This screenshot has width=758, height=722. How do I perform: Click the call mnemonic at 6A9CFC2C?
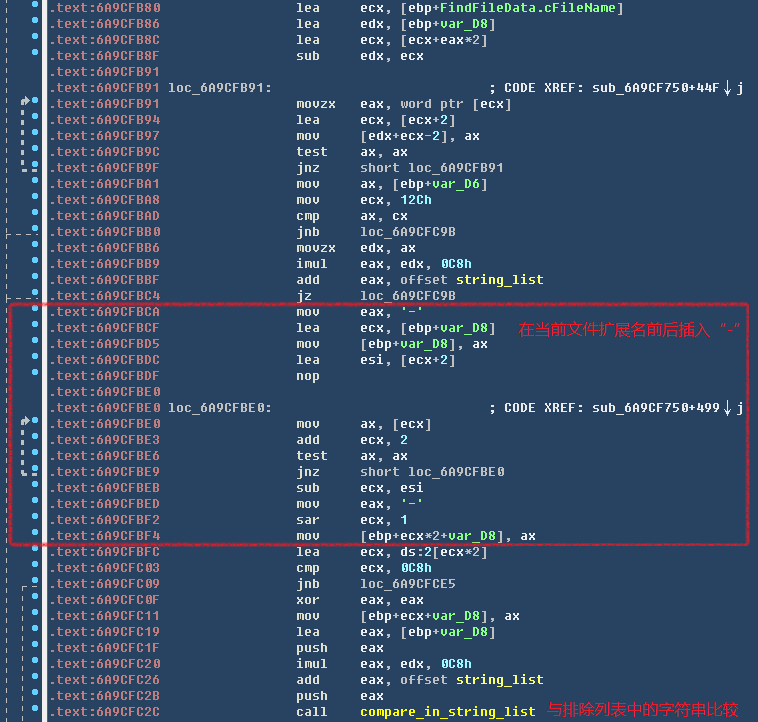pyautogui.click(x=312, y=711)
